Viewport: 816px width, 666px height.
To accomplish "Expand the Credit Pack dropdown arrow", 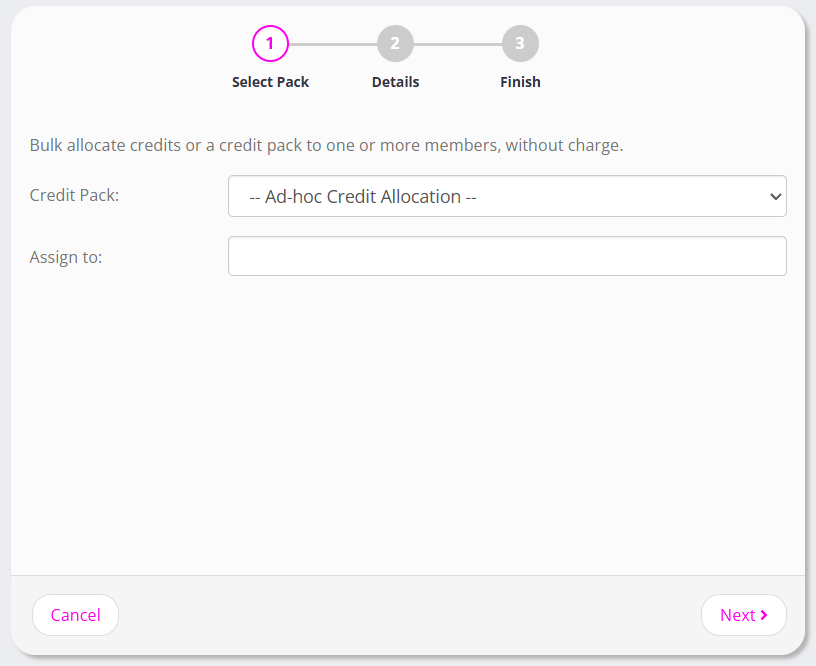I will [x=775, y=197].
